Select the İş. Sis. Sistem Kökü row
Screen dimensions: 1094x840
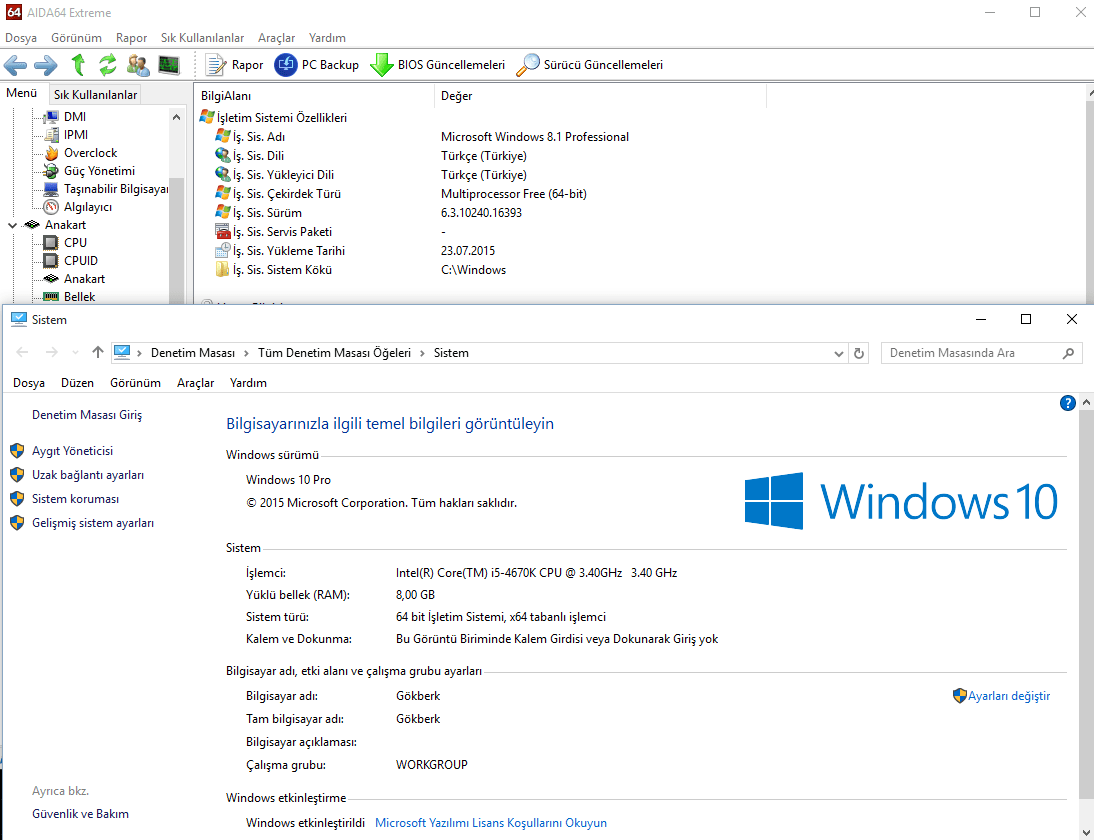coord(360,270)
